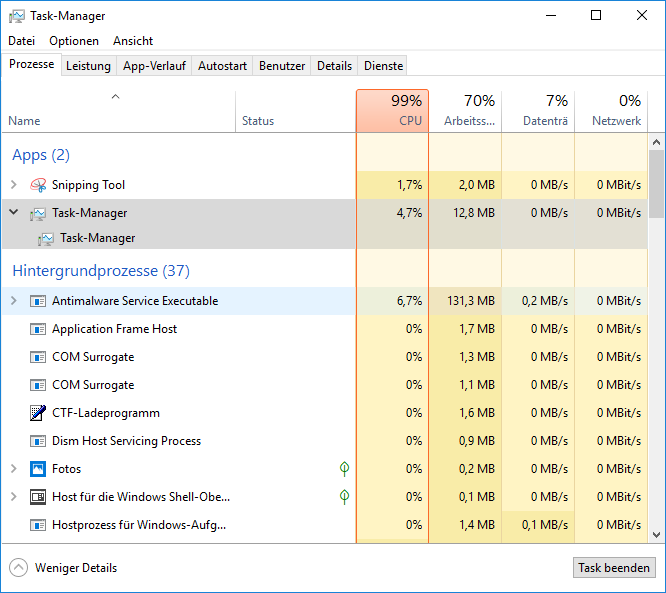Click the Windows Shell host icon

point(38,497)
